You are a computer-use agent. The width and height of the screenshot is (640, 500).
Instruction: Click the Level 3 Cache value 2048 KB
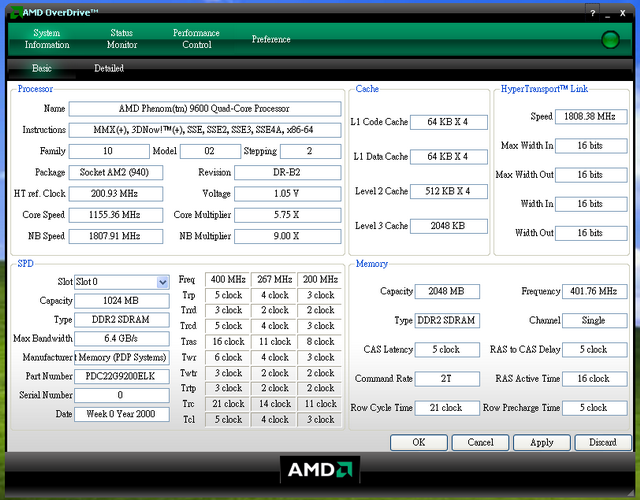pos(449,226)
